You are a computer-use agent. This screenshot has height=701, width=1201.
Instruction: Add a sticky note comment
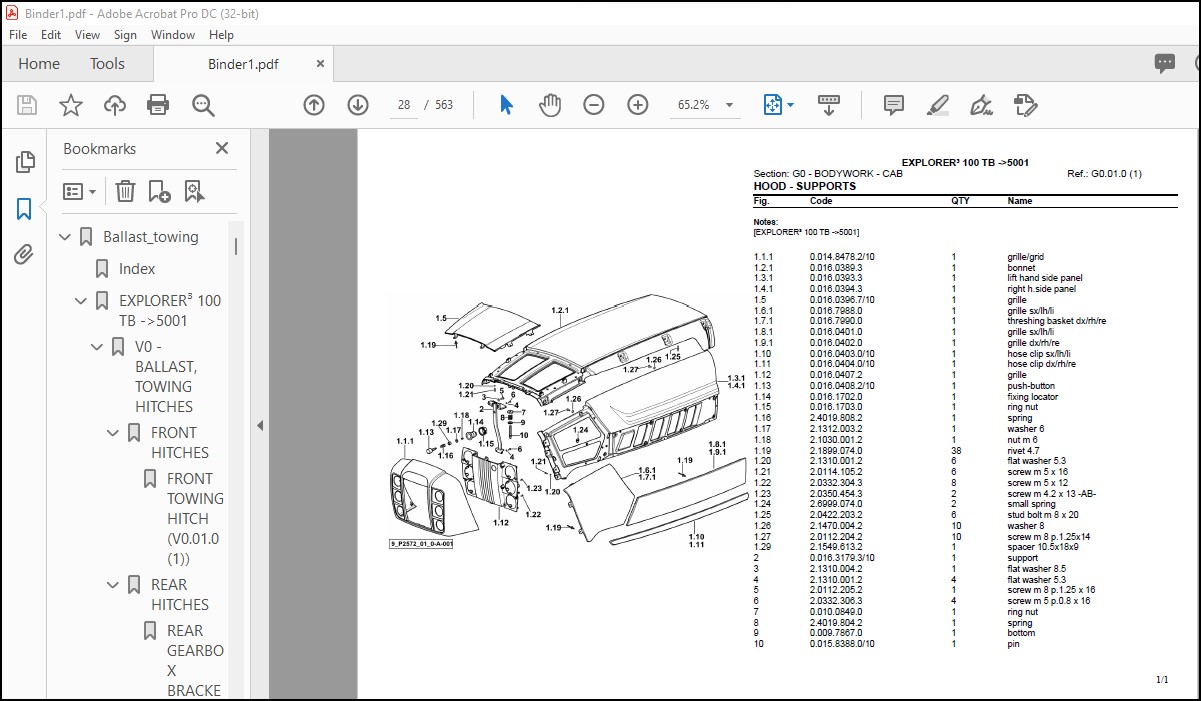coord(894,105)
